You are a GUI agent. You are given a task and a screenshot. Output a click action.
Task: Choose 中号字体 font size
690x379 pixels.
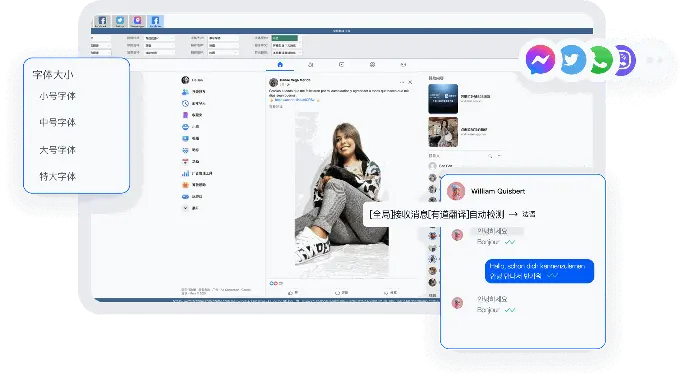(x=57, y=122)
